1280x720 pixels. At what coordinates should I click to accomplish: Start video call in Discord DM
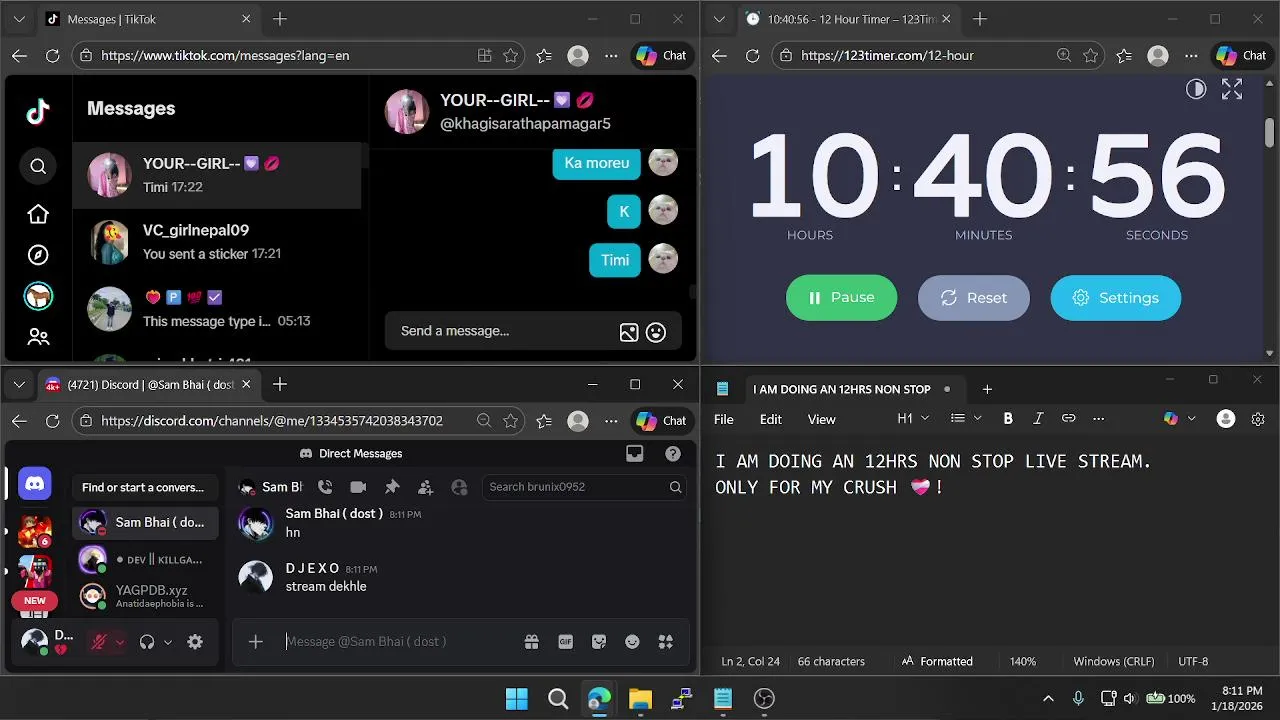[x=358, y=487]
